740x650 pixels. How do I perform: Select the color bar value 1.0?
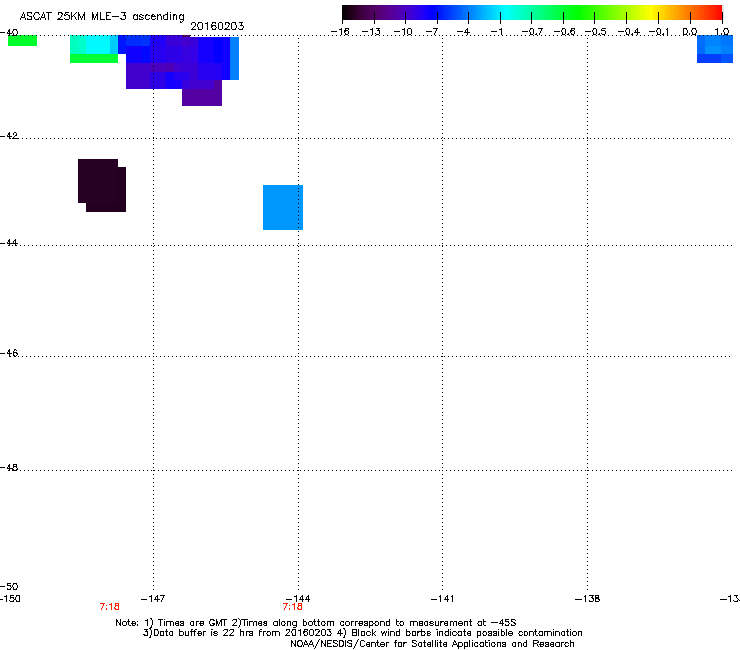[722, 32]
